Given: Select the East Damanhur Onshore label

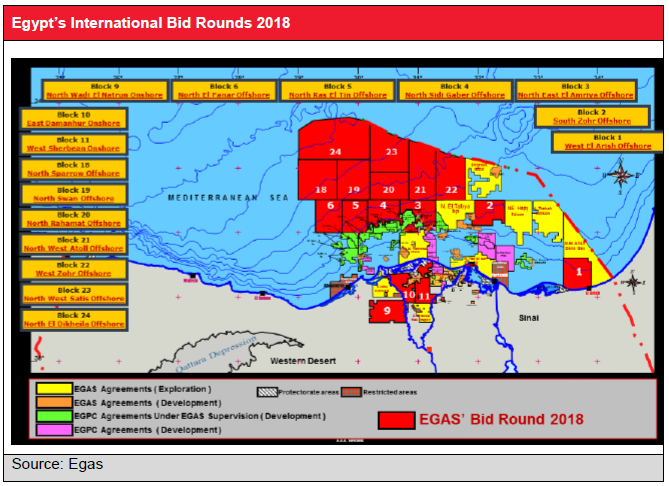Looking at the screenshot, I should click(74, 122).
